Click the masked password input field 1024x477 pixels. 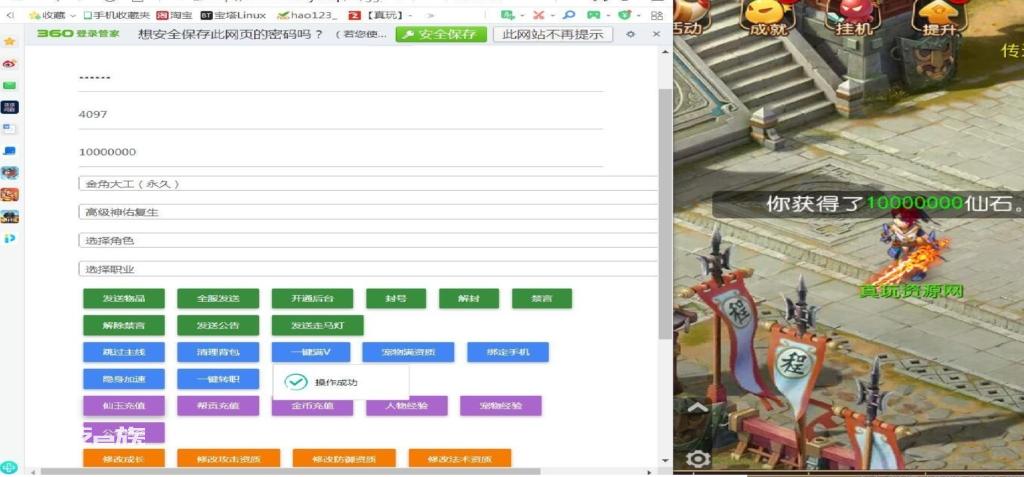pos(340,78)
